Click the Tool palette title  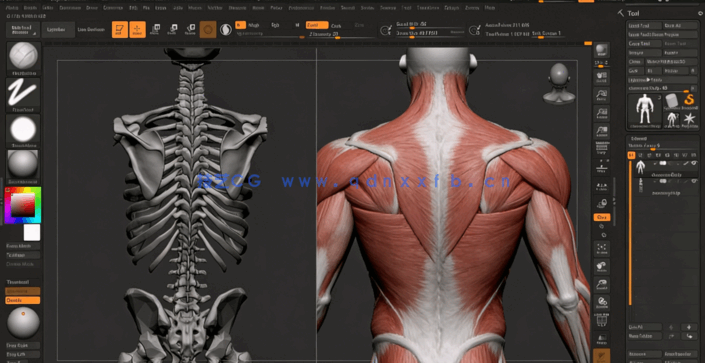634,13
